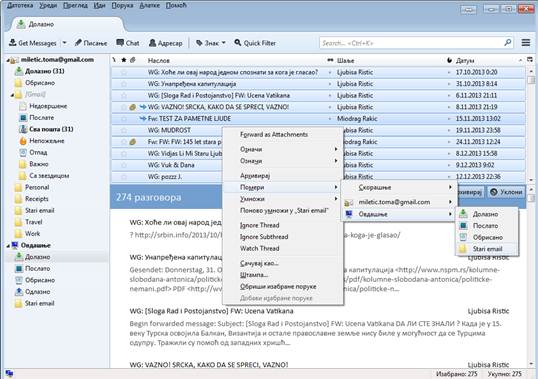Select the Personal folder

tap(37, 187)
